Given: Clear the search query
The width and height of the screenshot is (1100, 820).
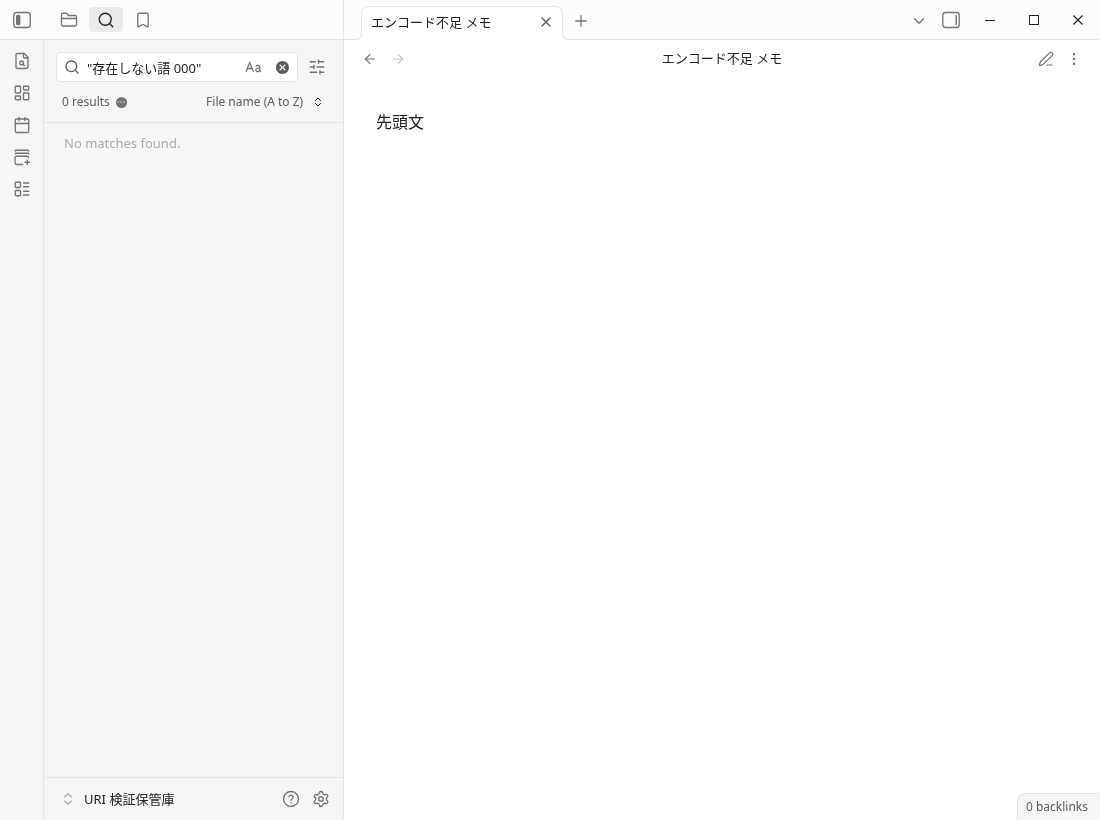Looking at the screenshot, I should tap(282, 67).
